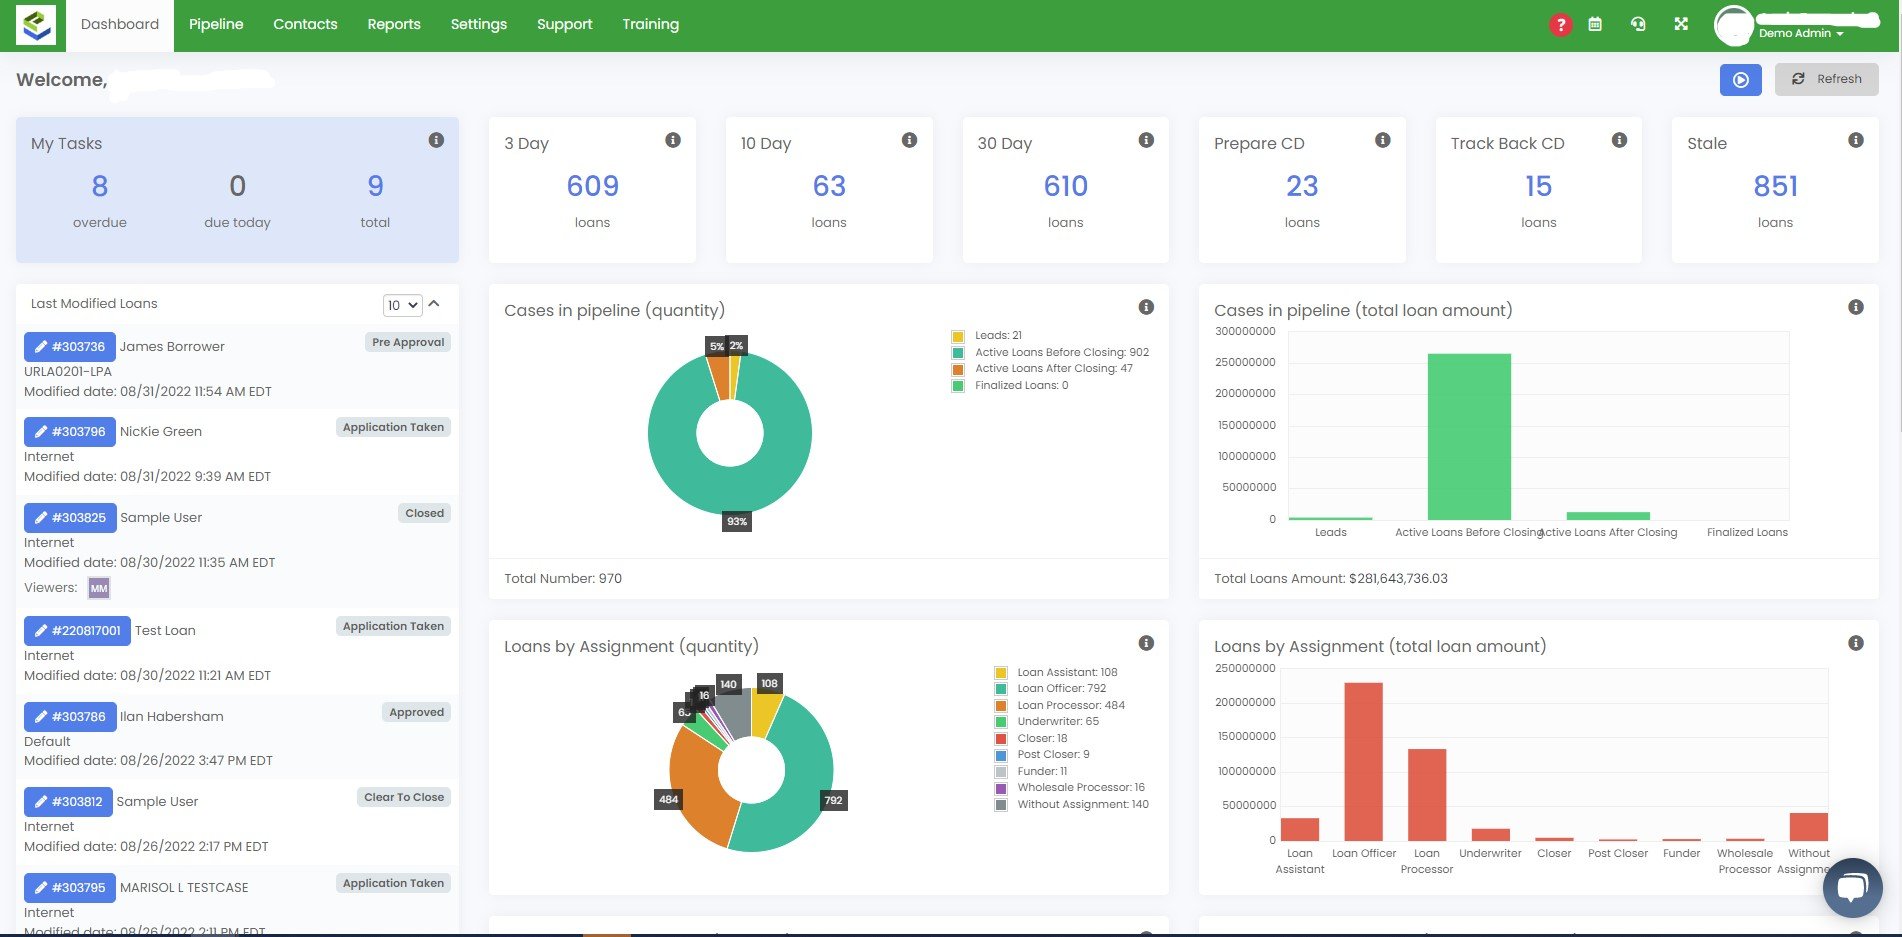Open the Demo Admin user menu
The image size is (1902, 937).
1801,33
